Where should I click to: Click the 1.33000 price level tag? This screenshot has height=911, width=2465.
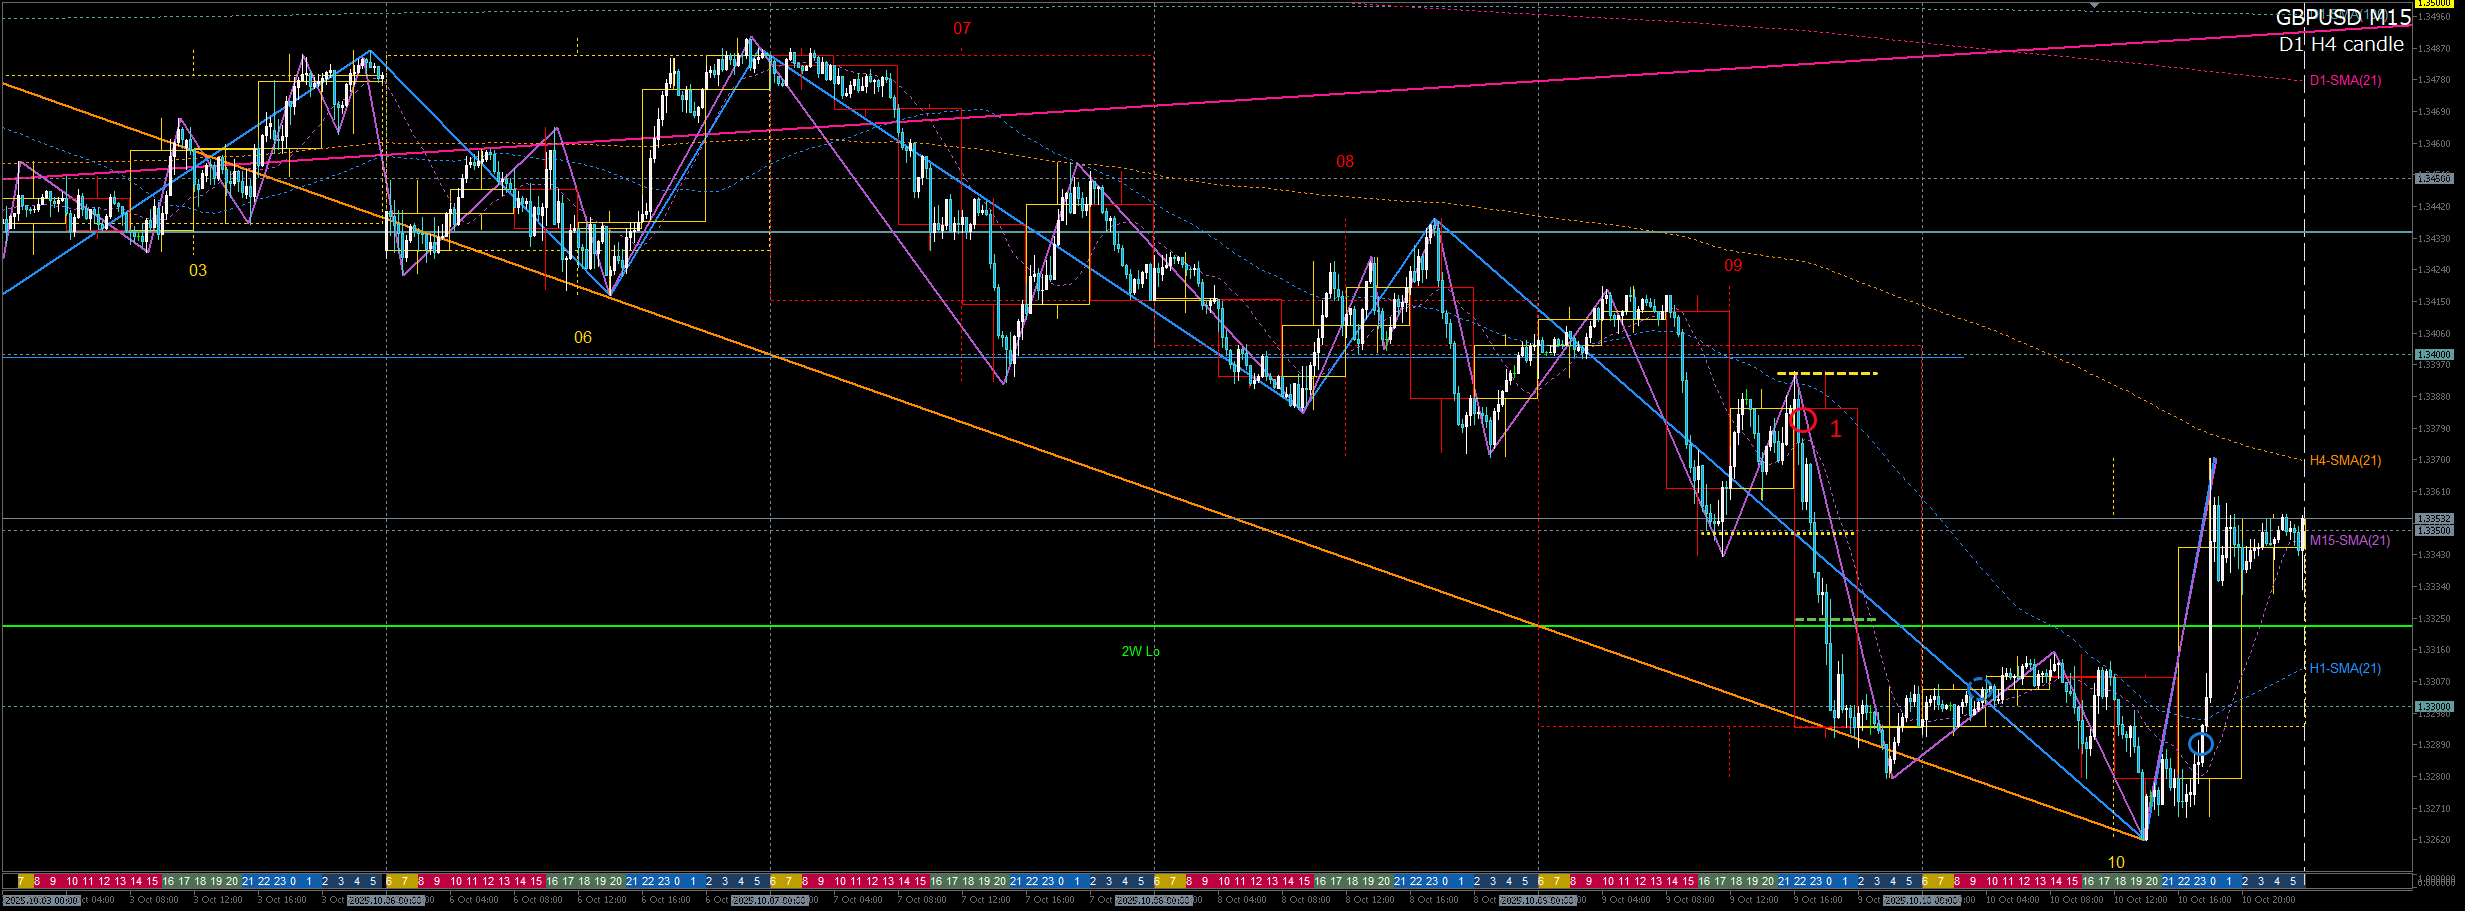[x=2432, y=707]
